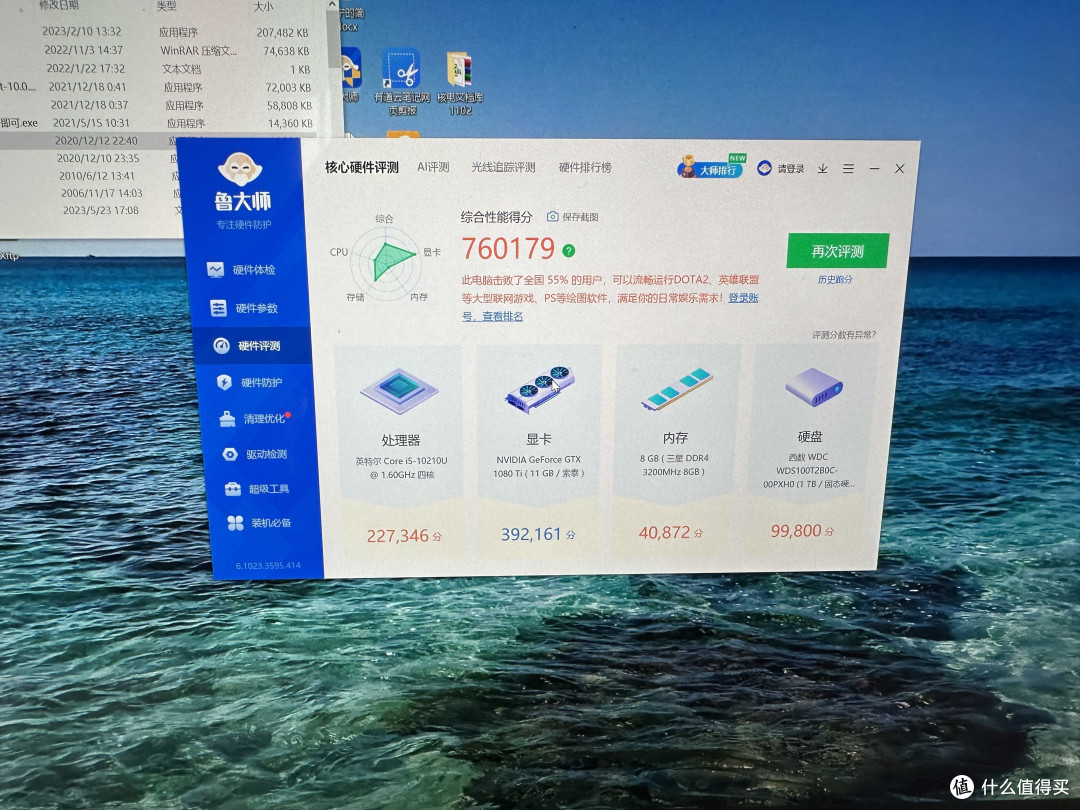1080x810 pixels.
Task: Switch to the AI评测 tab
Action: point(433,167)
